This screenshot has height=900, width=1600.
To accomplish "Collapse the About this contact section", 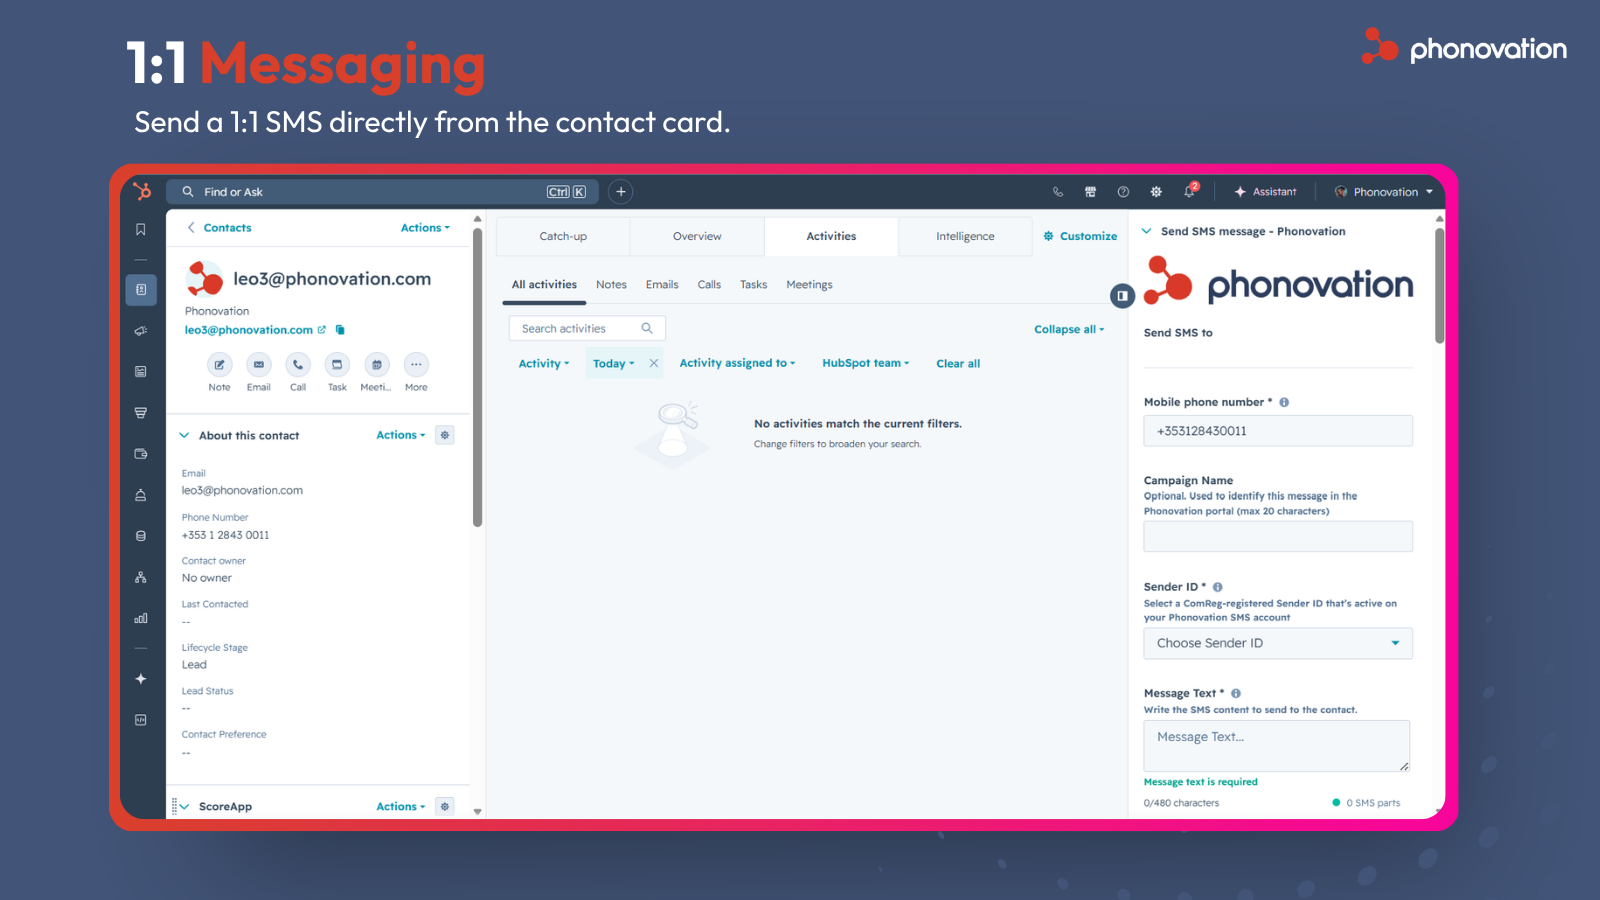I will click(184, 435).
